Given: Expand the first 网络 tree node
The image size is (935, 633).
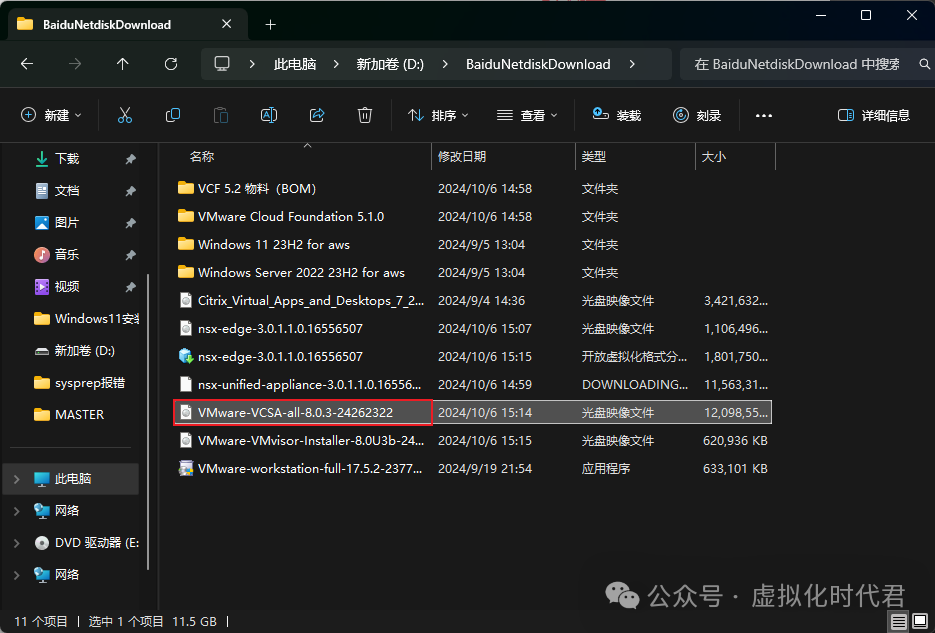Looking at the screenshot, I should tap(17, 511).
